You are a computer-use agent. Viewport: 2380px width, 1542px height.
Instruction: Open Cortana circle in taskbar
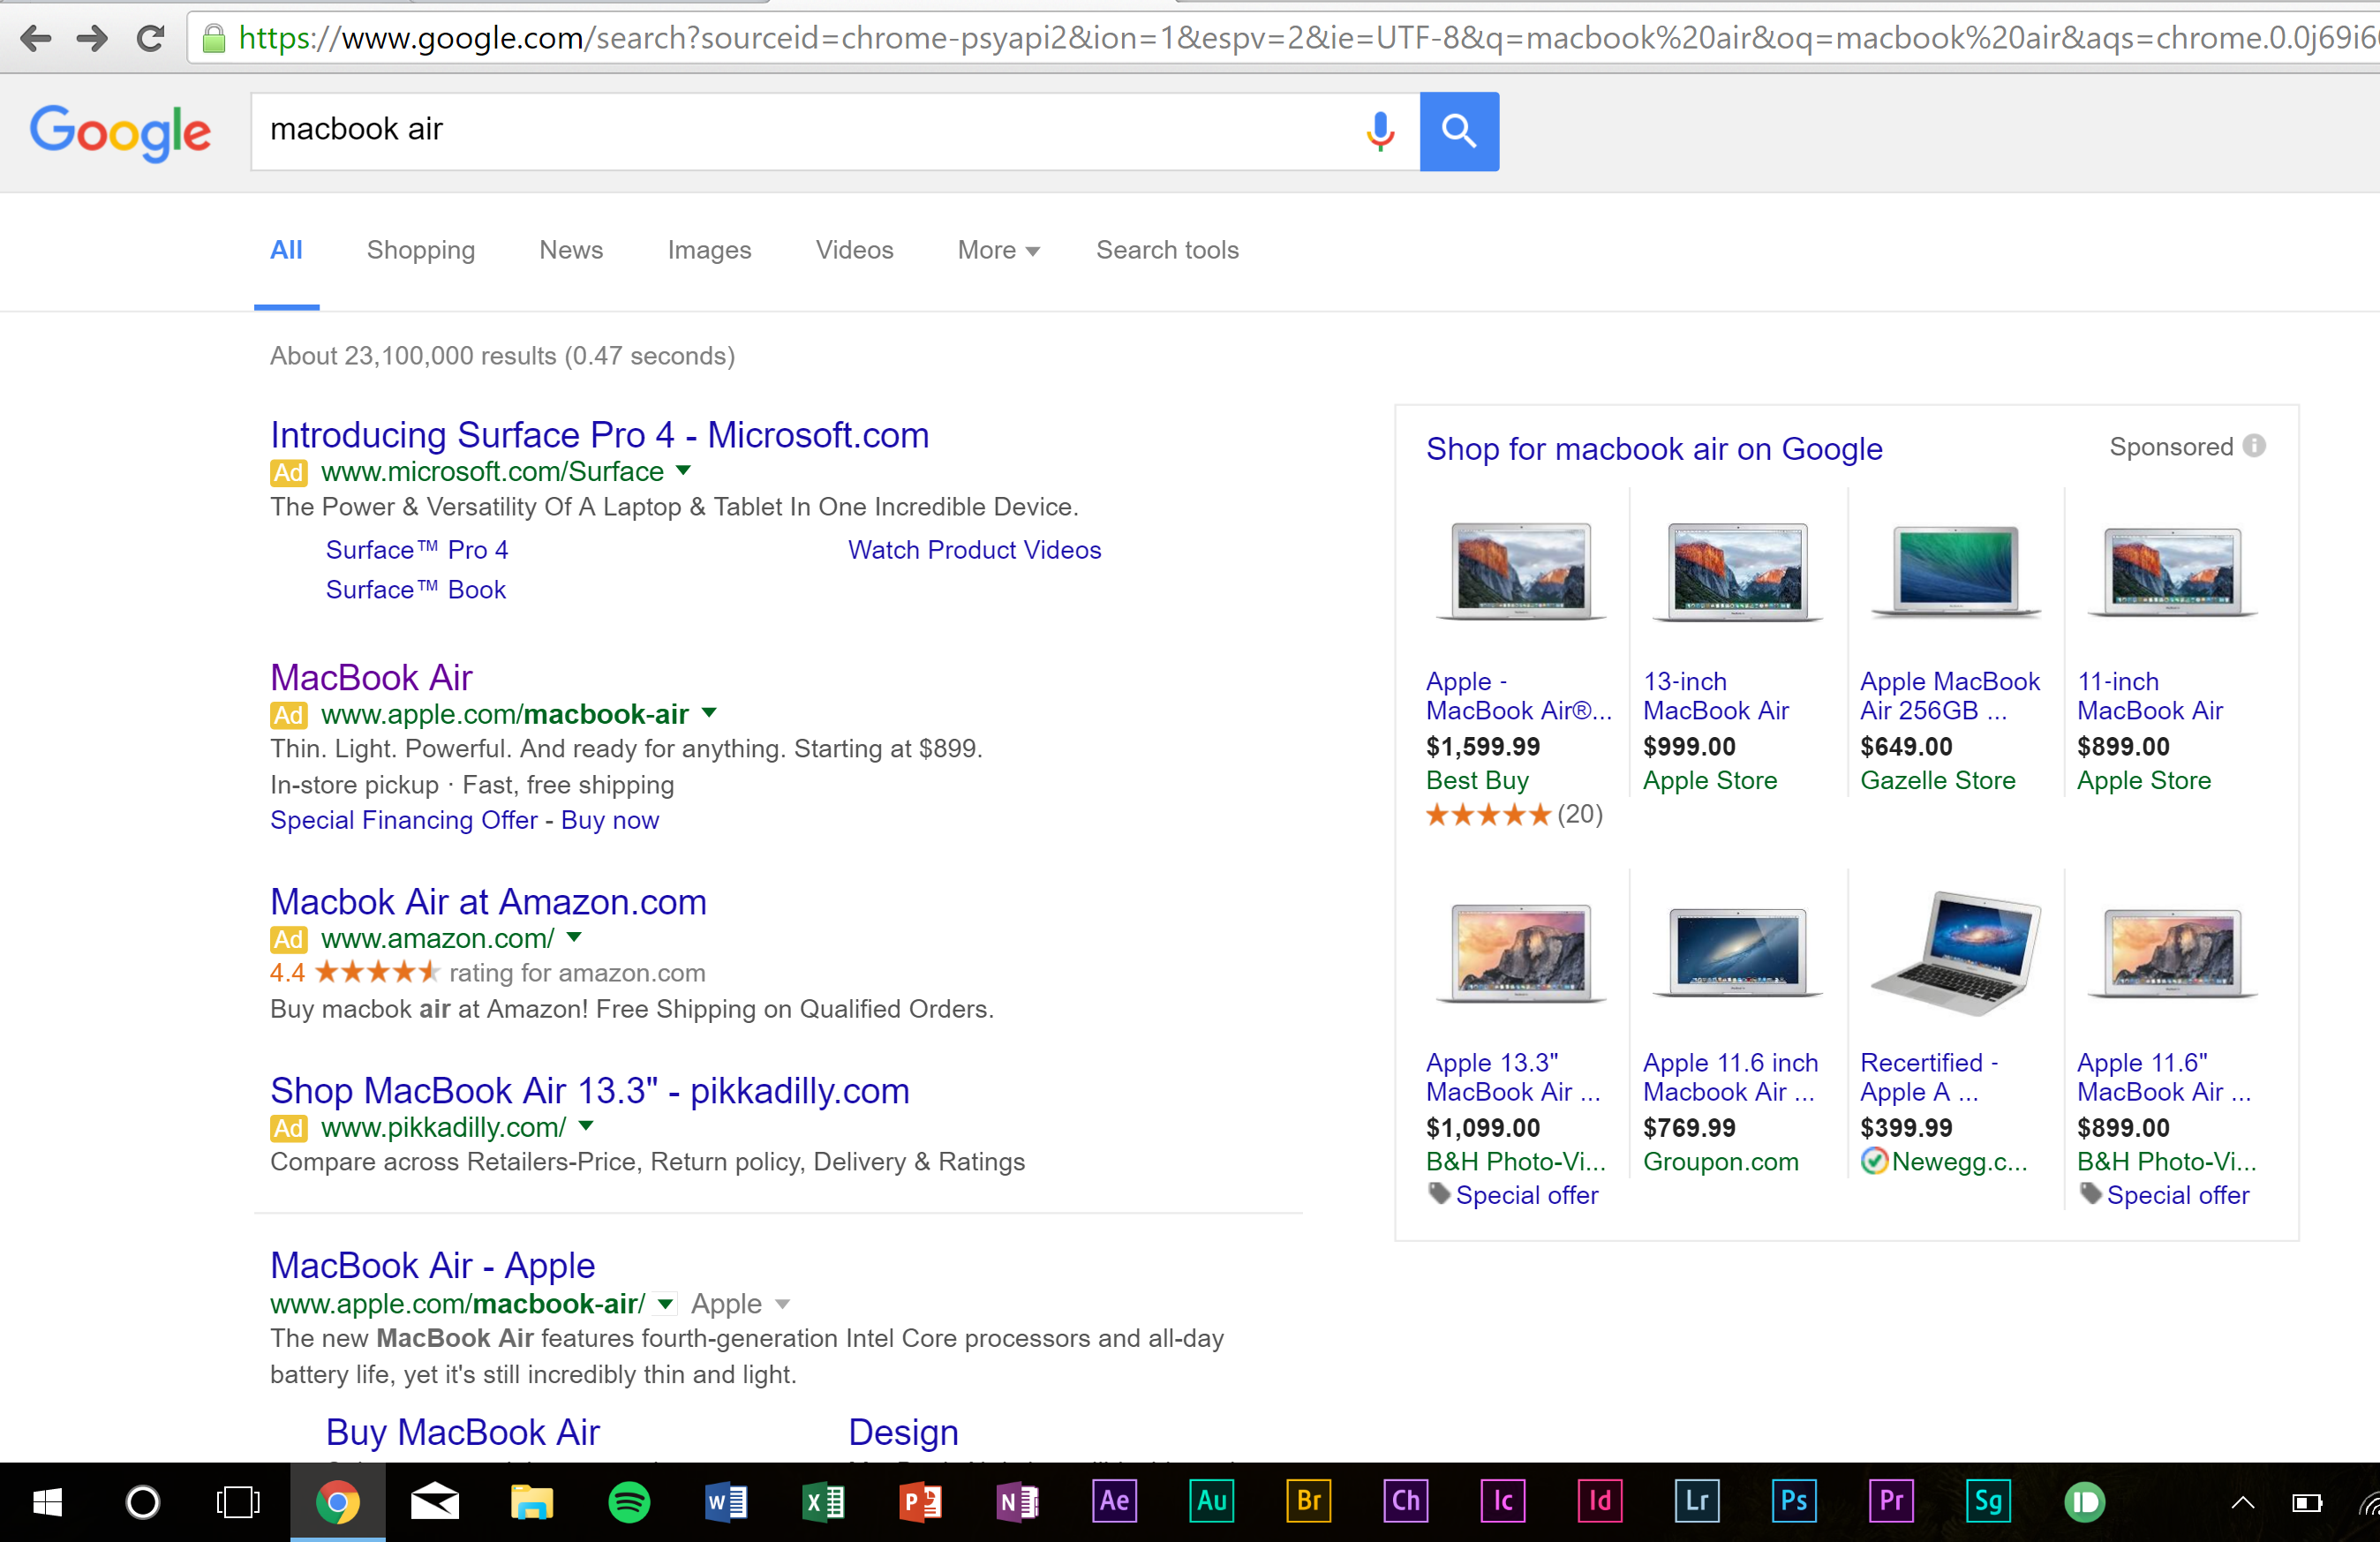(143, 1502)
